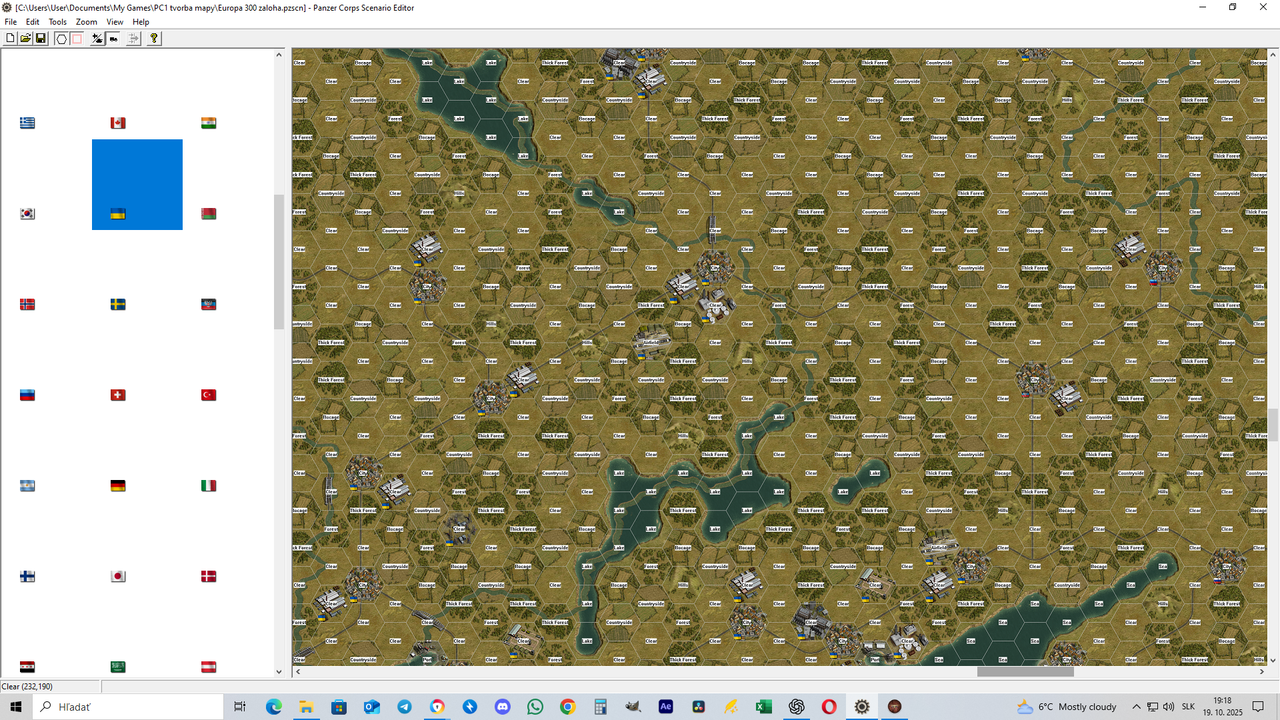Click the nation list scroll-down arrow
Image resolution: width=1280 pixels, height=720 pixels.
pyautogui.click(x=279, y=672)
